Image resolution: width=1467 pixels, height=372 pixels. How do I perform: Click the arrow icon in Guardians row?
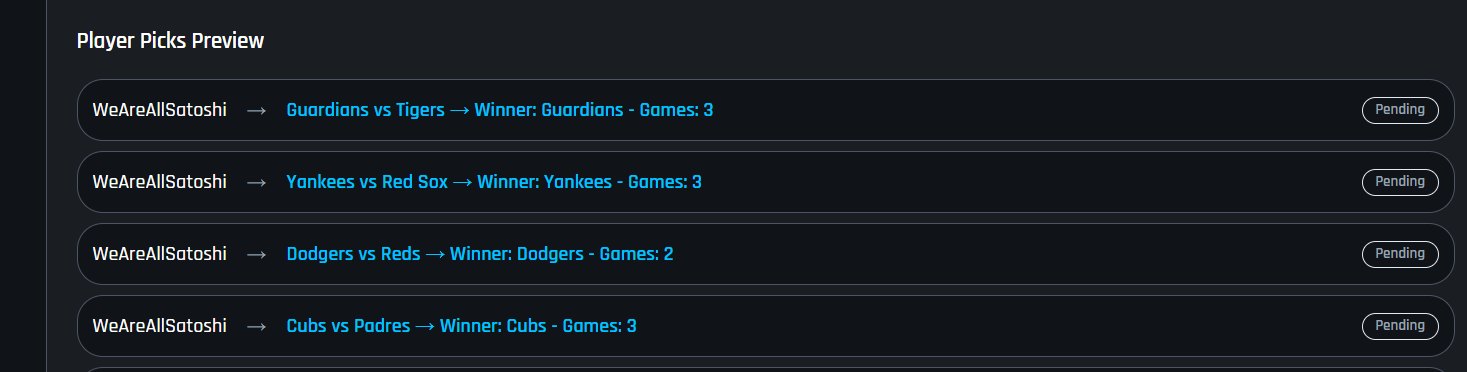(256, 110)
